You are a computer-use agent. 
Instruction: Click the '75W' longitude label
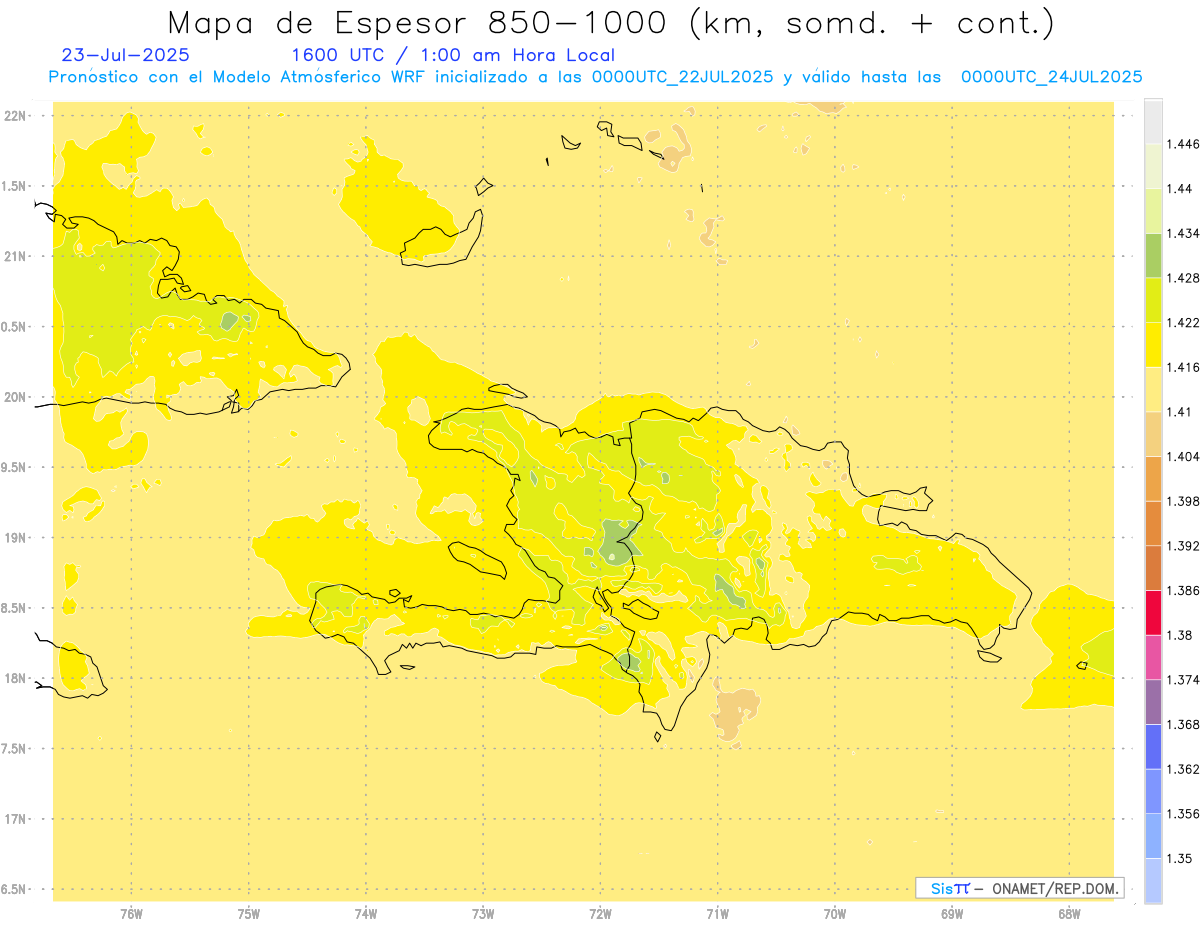(x=248, y=913)
